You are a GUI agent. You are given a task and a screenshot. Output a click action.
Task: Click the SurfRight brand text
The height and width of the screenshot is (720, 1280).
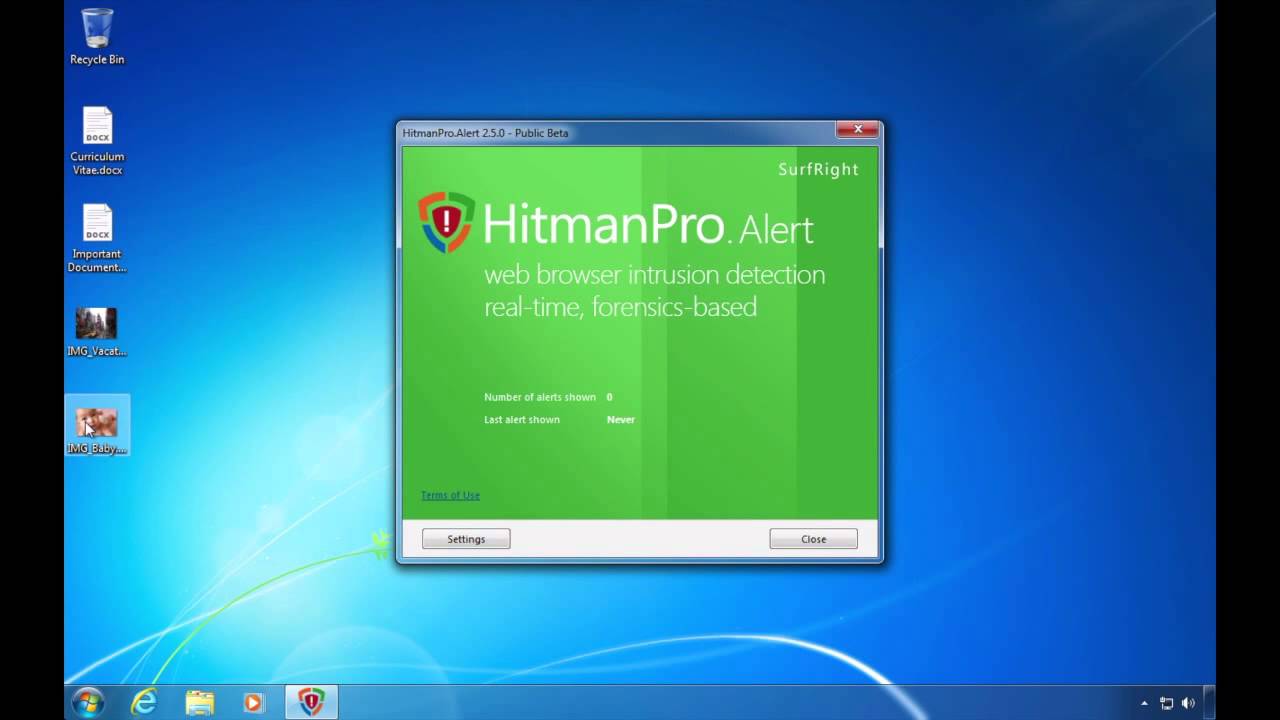point(818,169)
